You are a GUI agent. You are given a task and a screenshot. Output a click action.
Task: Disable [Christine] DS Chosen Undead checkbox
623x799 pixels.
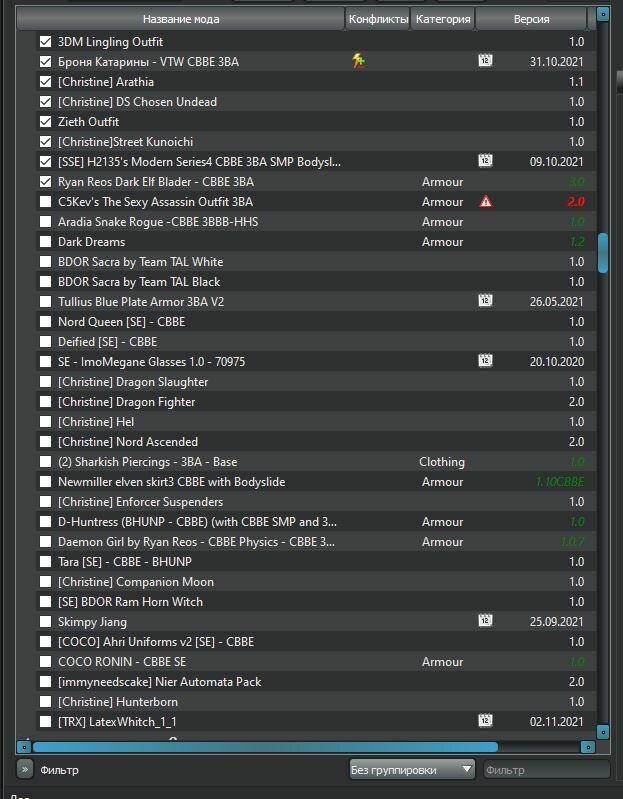(45, 101)
